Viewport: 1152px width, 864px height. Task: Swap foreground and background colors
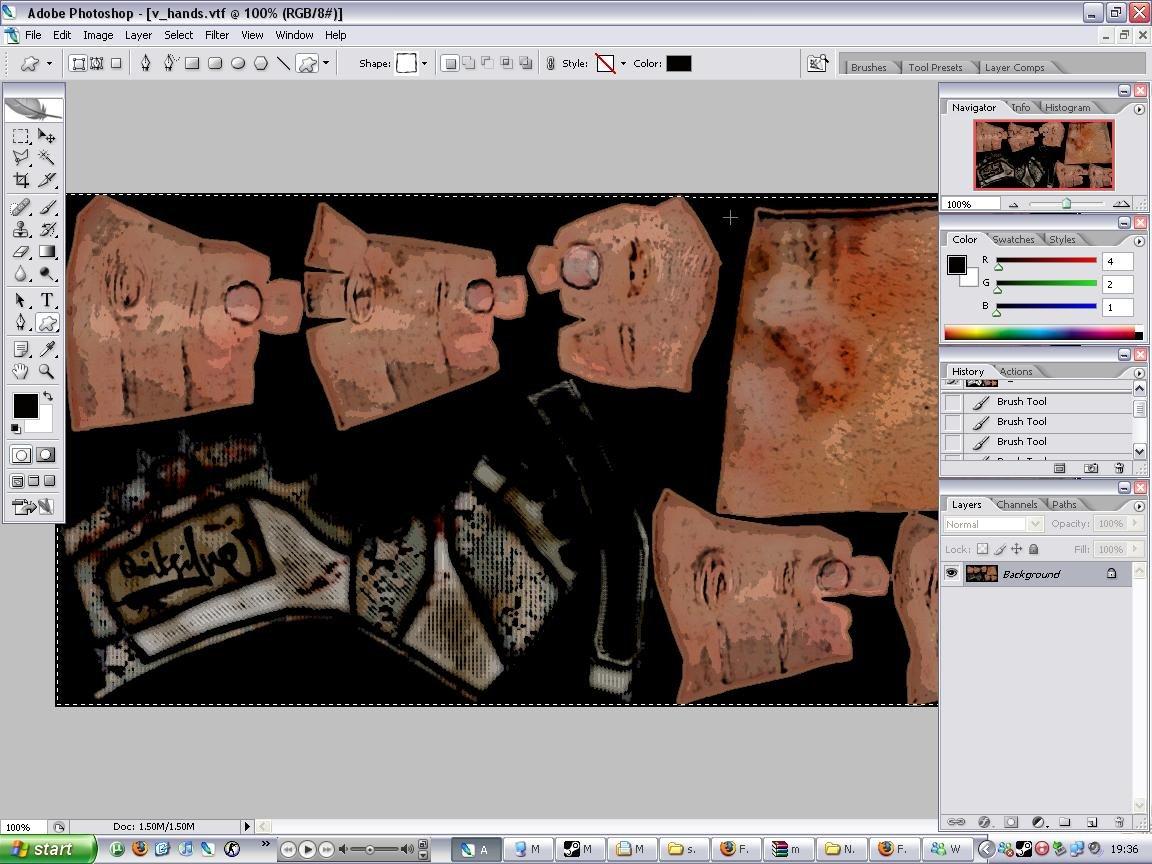pyautogui.click(x=47, y=397)
